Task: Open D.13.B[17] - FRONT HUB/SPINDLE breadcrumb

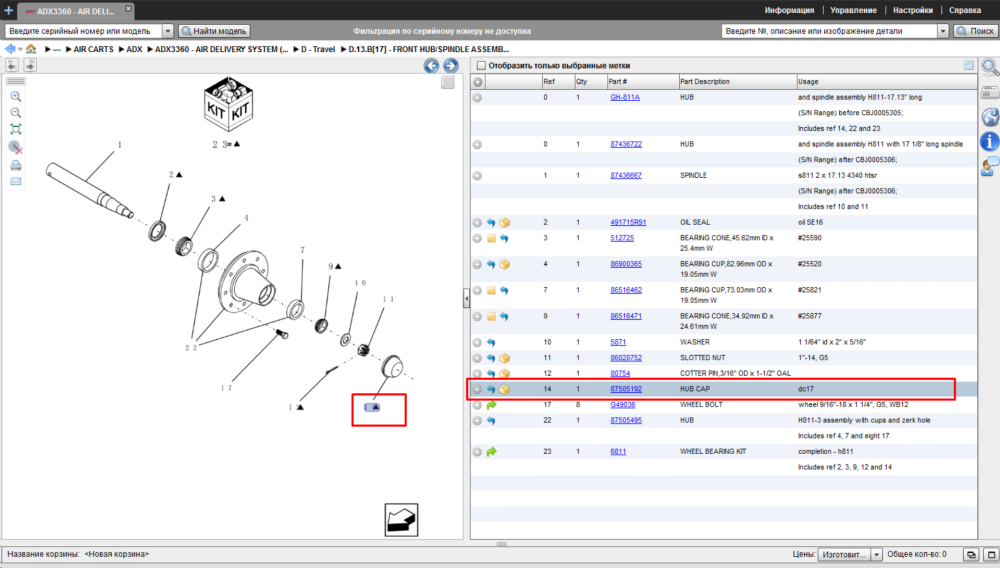Action: click(429, 49)
